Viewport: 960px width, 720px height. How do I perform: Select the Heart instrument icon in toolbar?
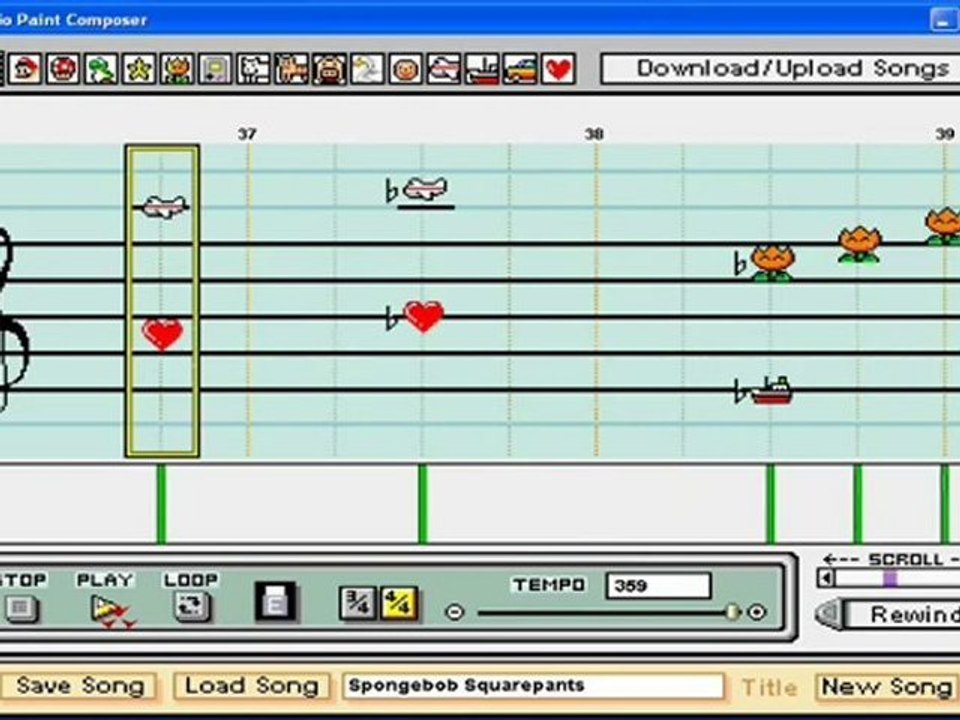[x=558, y=69]
